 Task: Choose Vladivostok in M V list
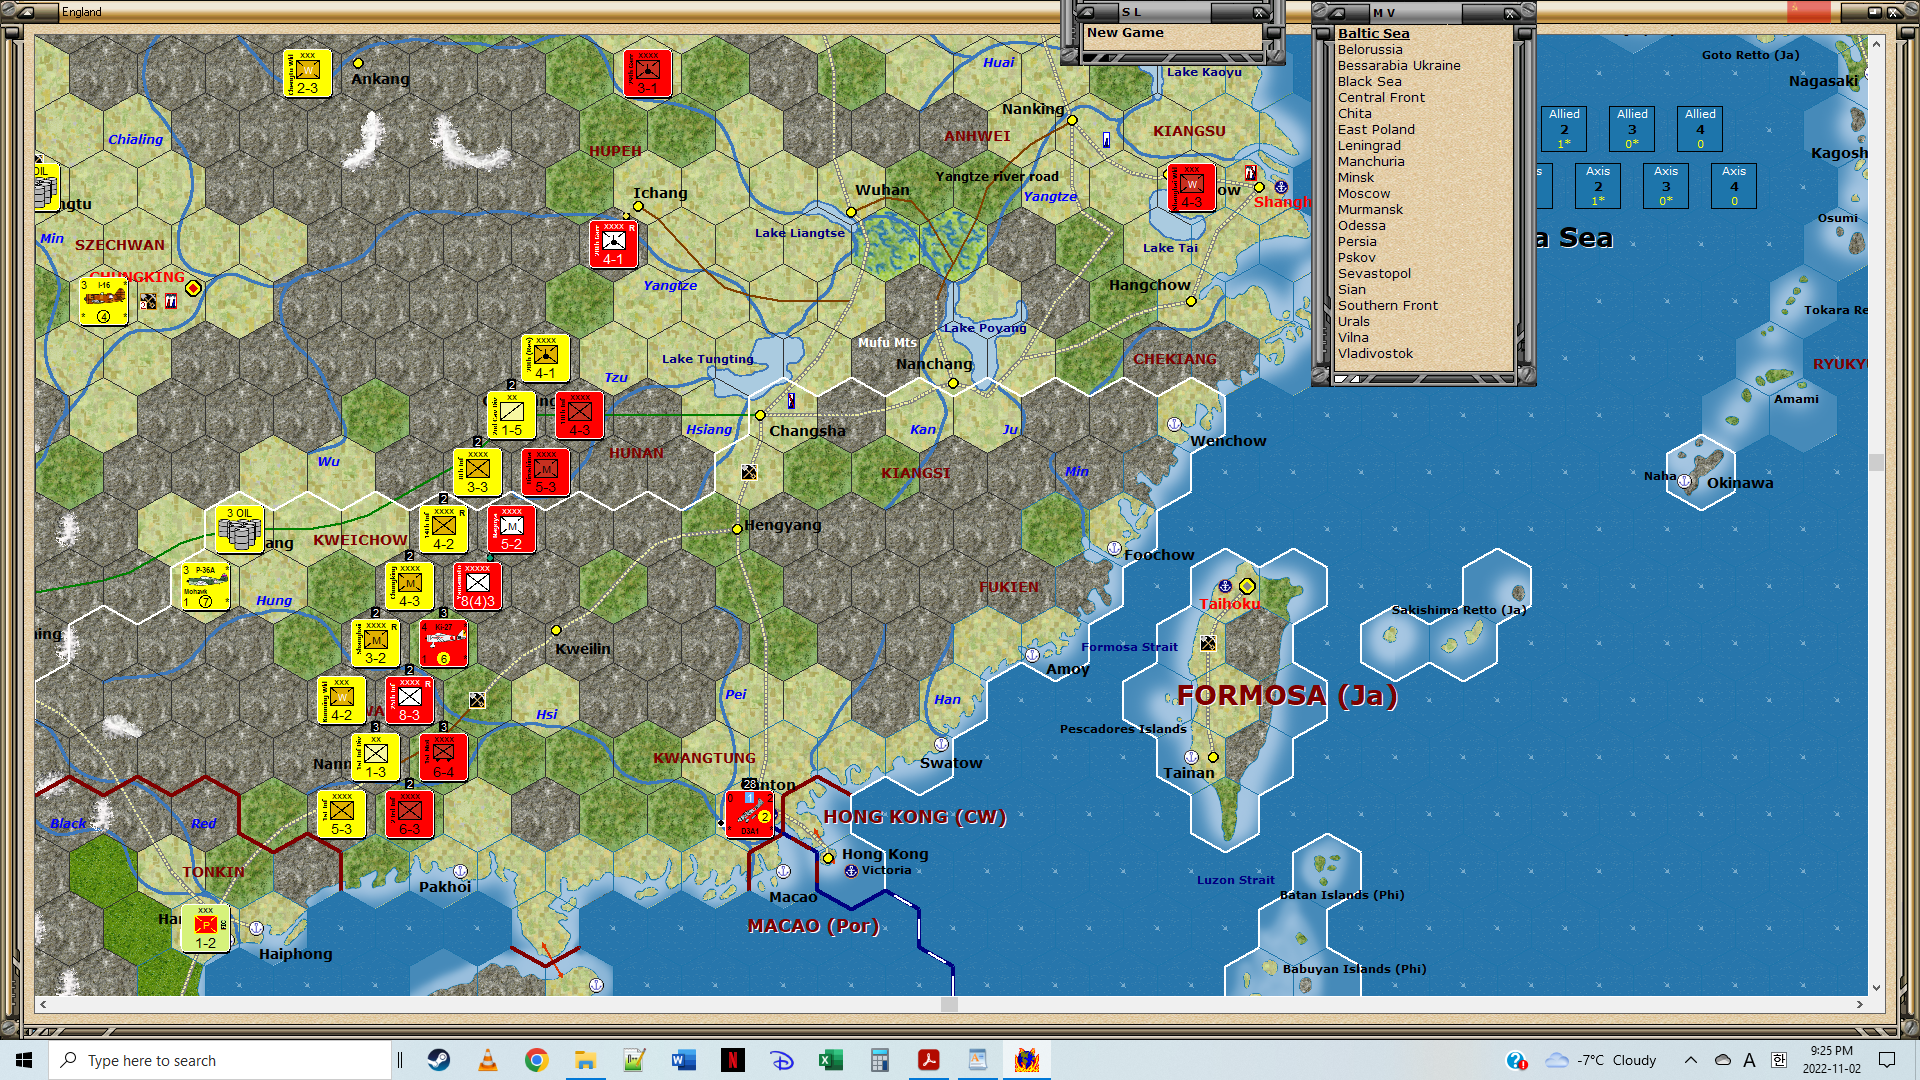(x=1375, y=353)
